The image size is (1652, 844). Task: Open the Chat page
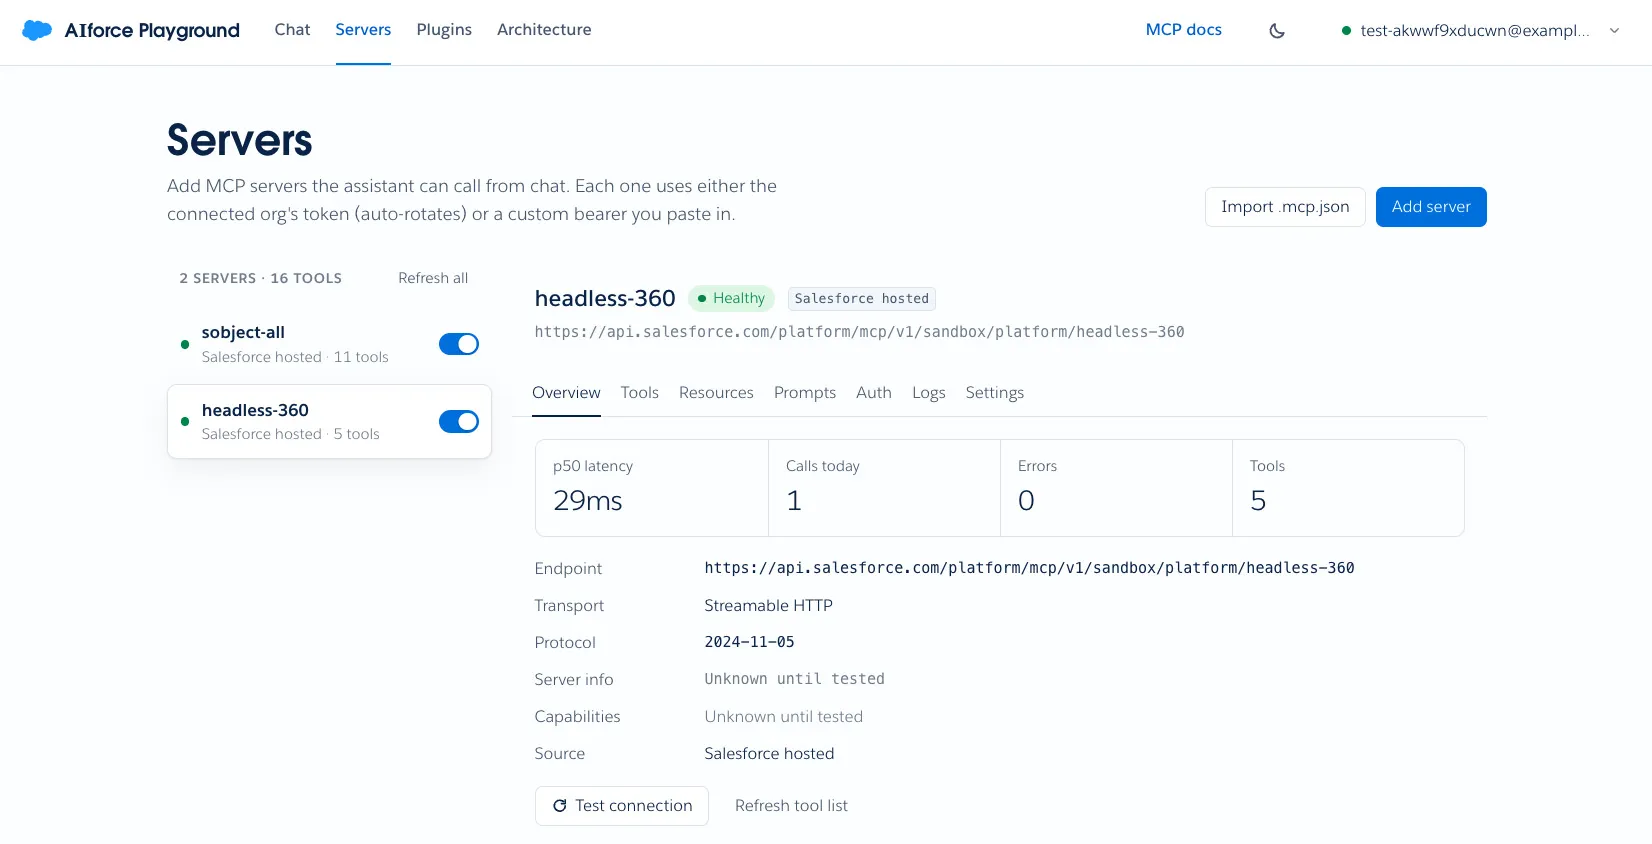tap(292, 30)
